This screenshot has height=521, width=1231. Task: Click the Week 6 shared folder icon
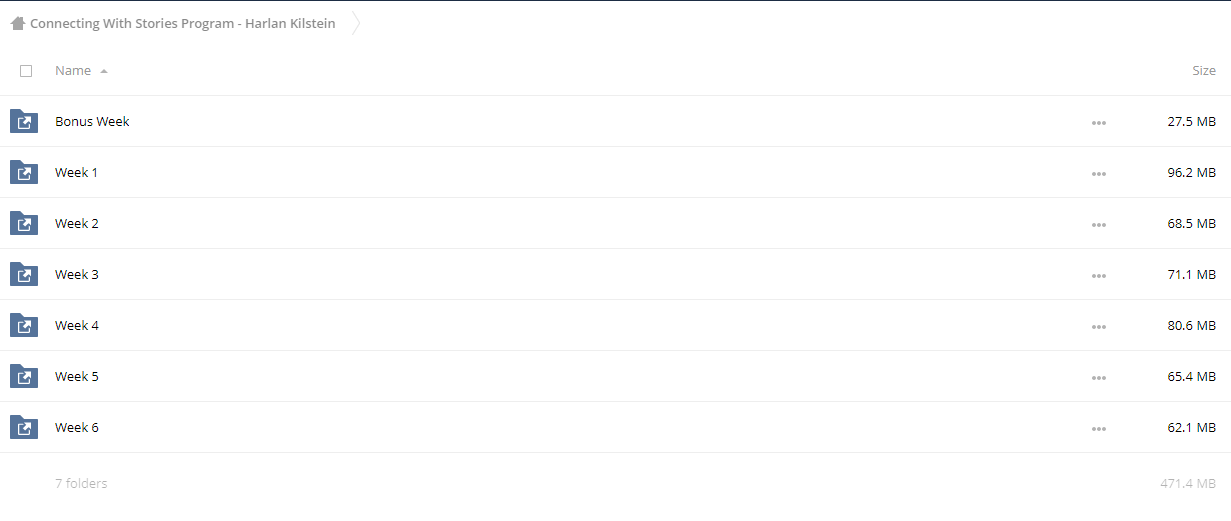click(24, 427)
